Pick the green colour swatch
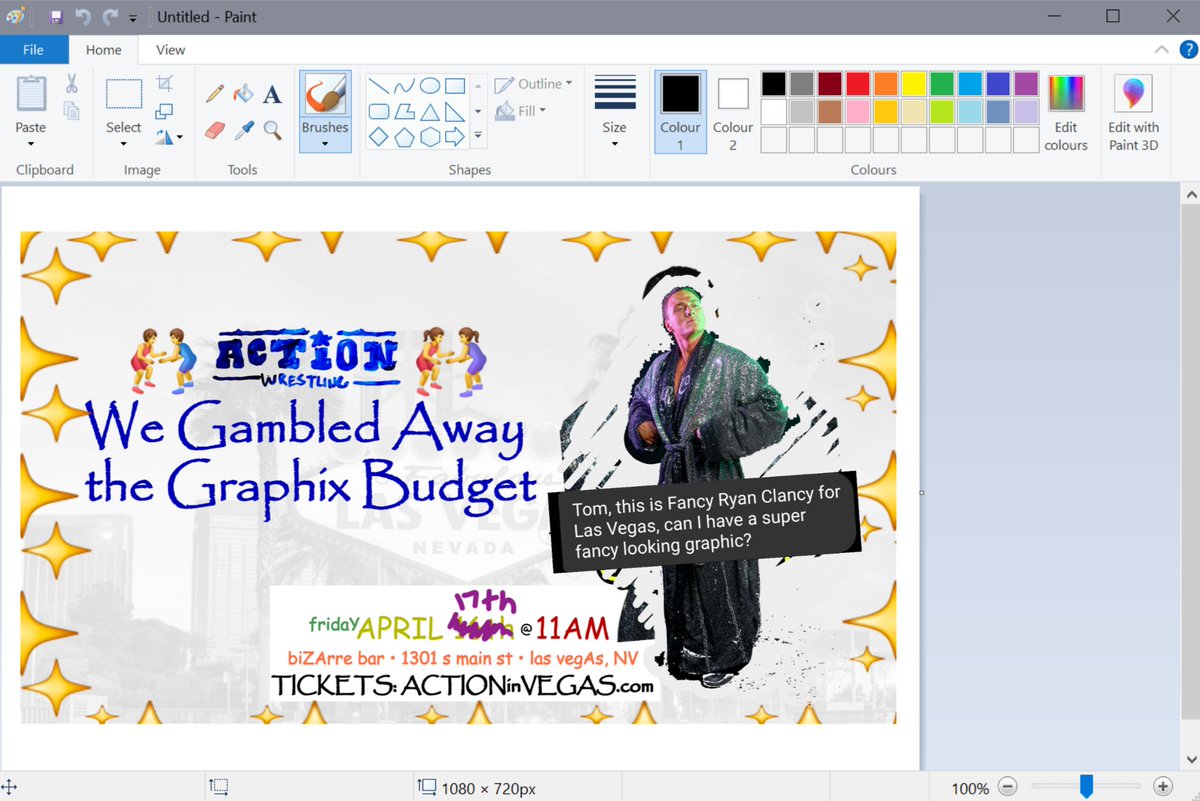1200x801 pixels. [x=941, y=84]
